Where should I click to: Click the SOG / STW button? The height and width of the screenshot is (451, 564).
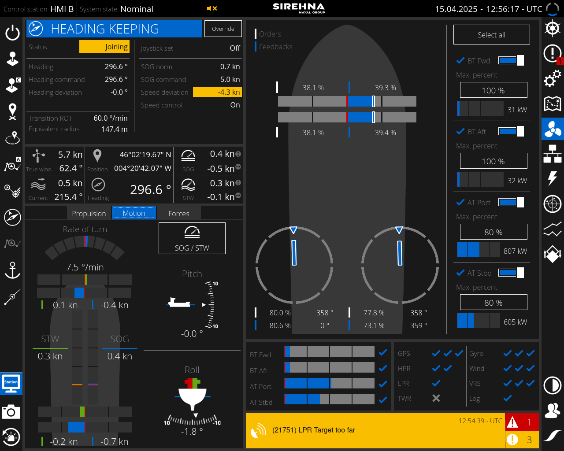pyautogui.click(x=192, y=238)
